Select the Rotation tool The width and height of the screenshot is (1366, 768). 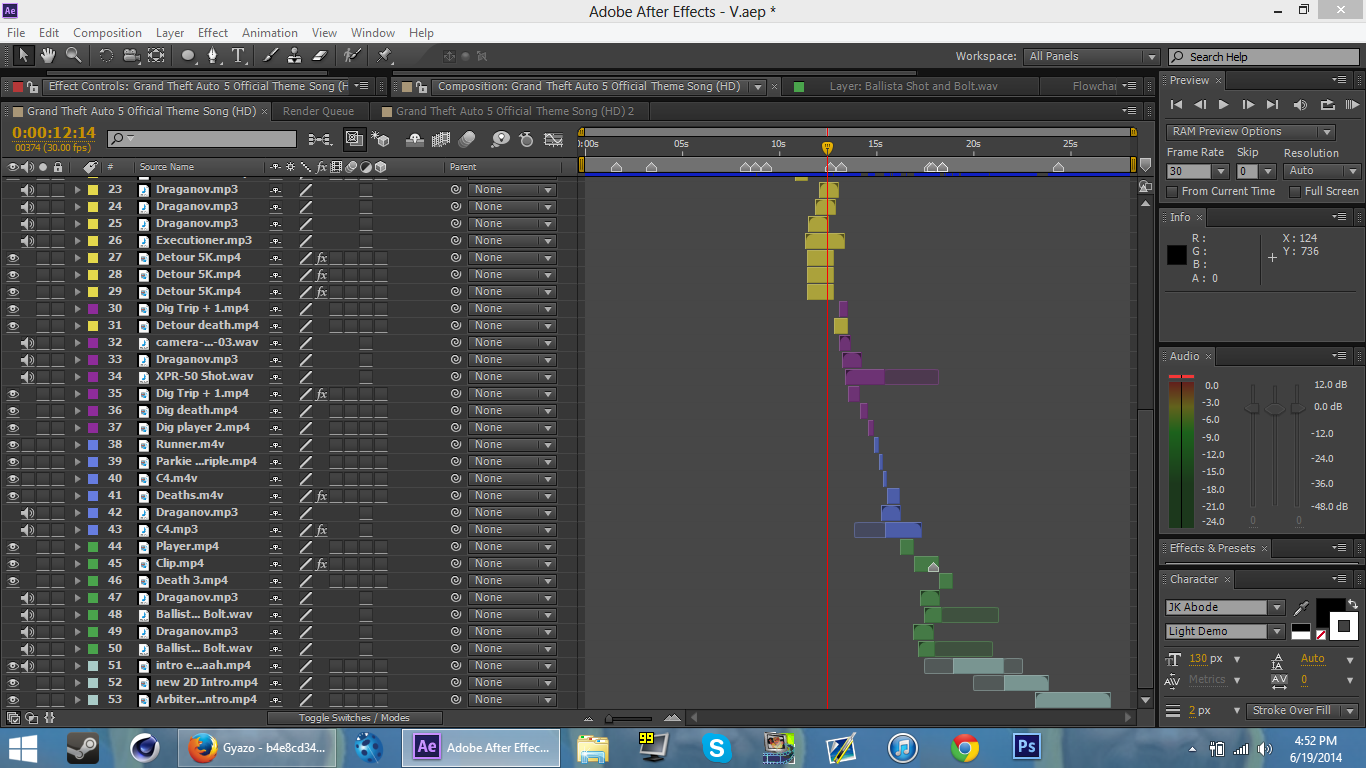(x=106, y=56)
